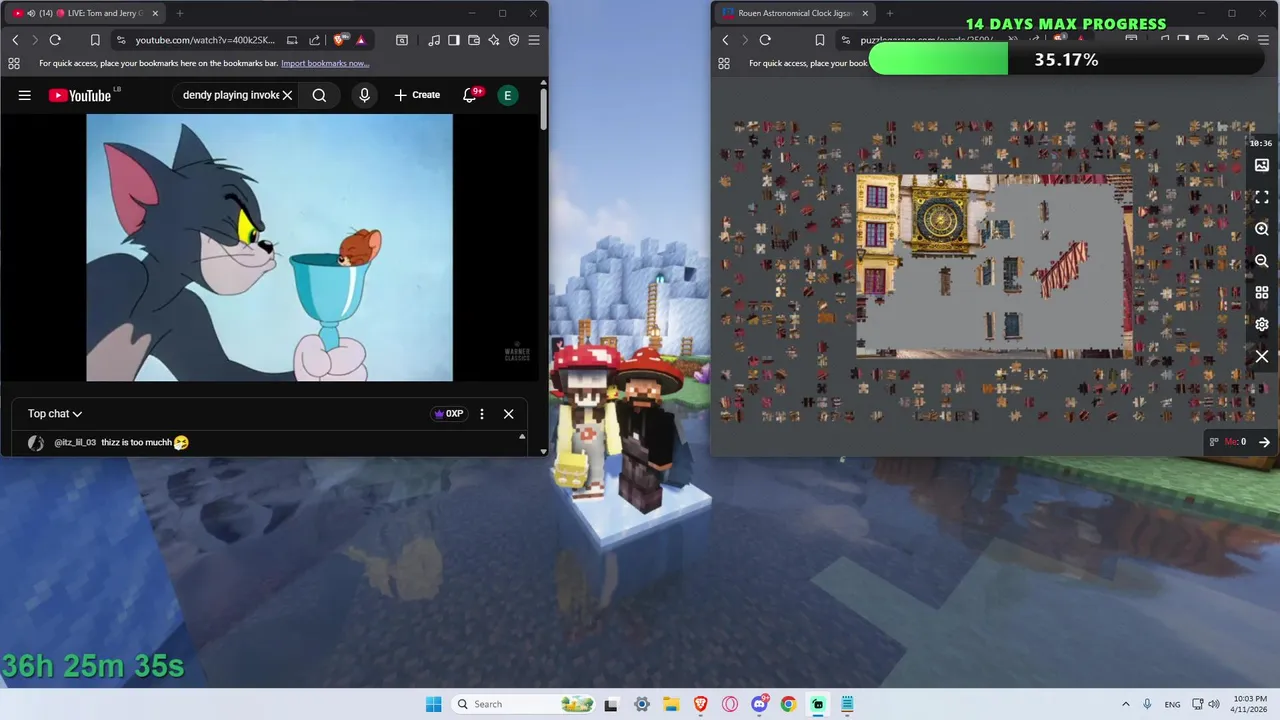1280x720 pixels.
Task: Open a new tab in puzzle browser window
Action: tap(890, 13)
